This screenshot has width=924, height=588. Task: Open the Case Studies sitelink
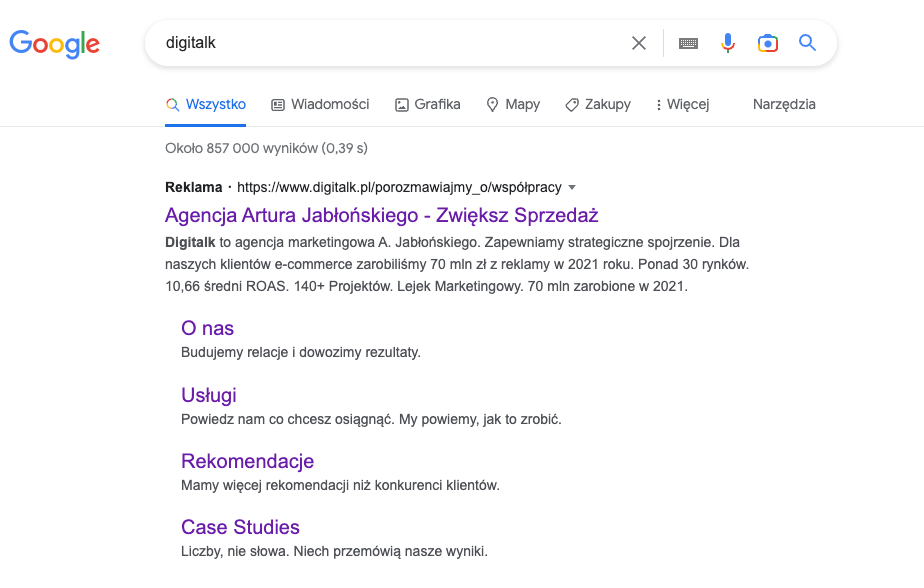pyautogui.click(x=240, y=527)
